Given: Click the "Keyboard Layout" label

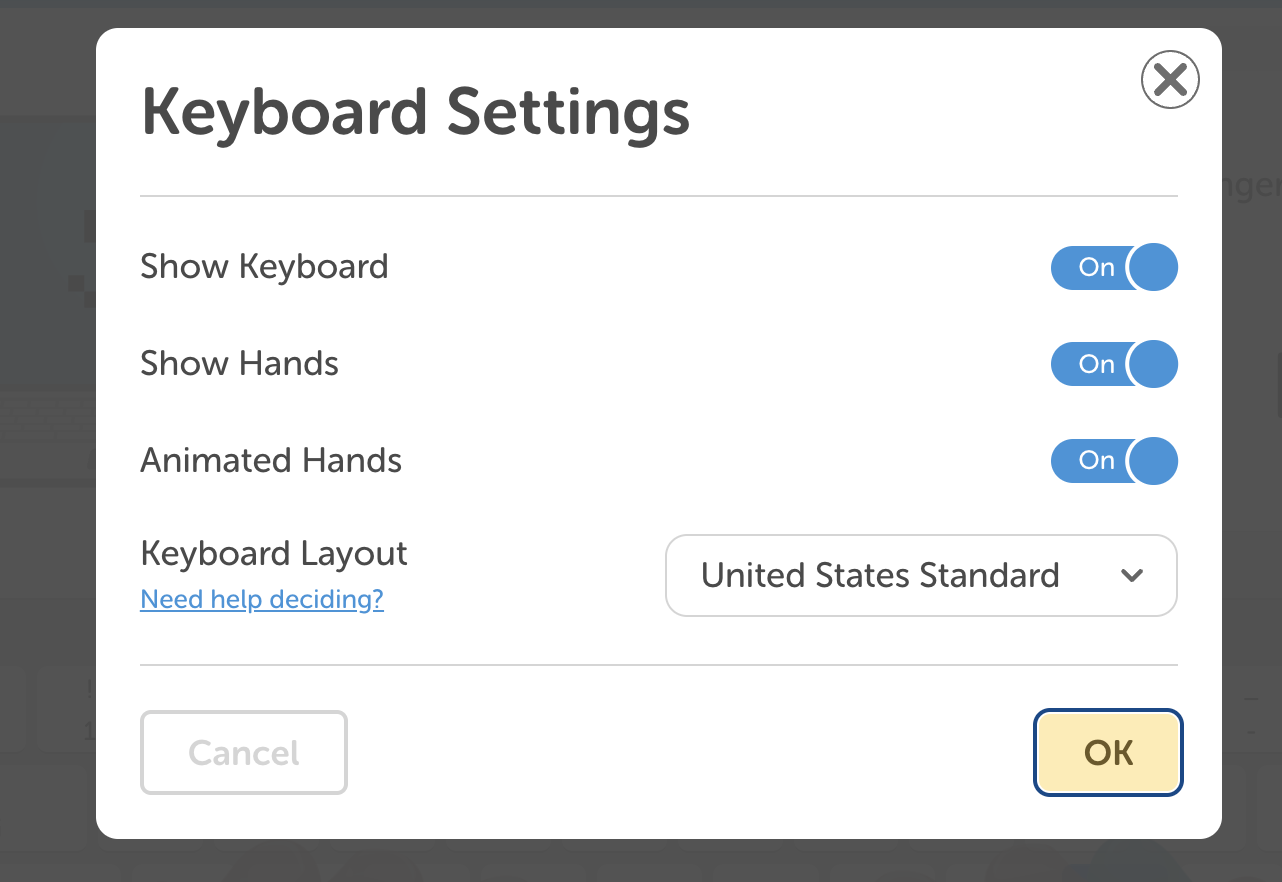Looking at the screenshot, I should tap(274, 554).
